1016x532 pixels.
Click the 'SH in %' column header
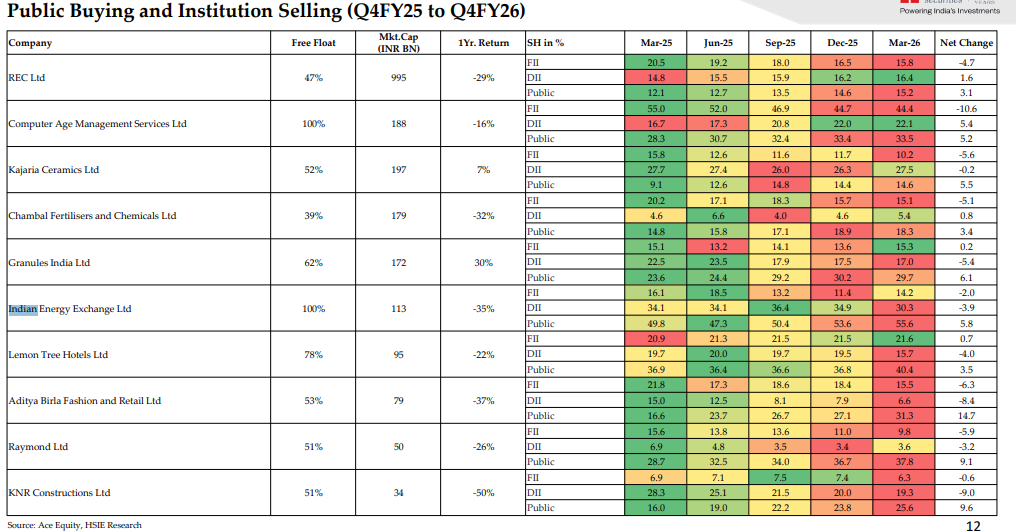point(545,43)
